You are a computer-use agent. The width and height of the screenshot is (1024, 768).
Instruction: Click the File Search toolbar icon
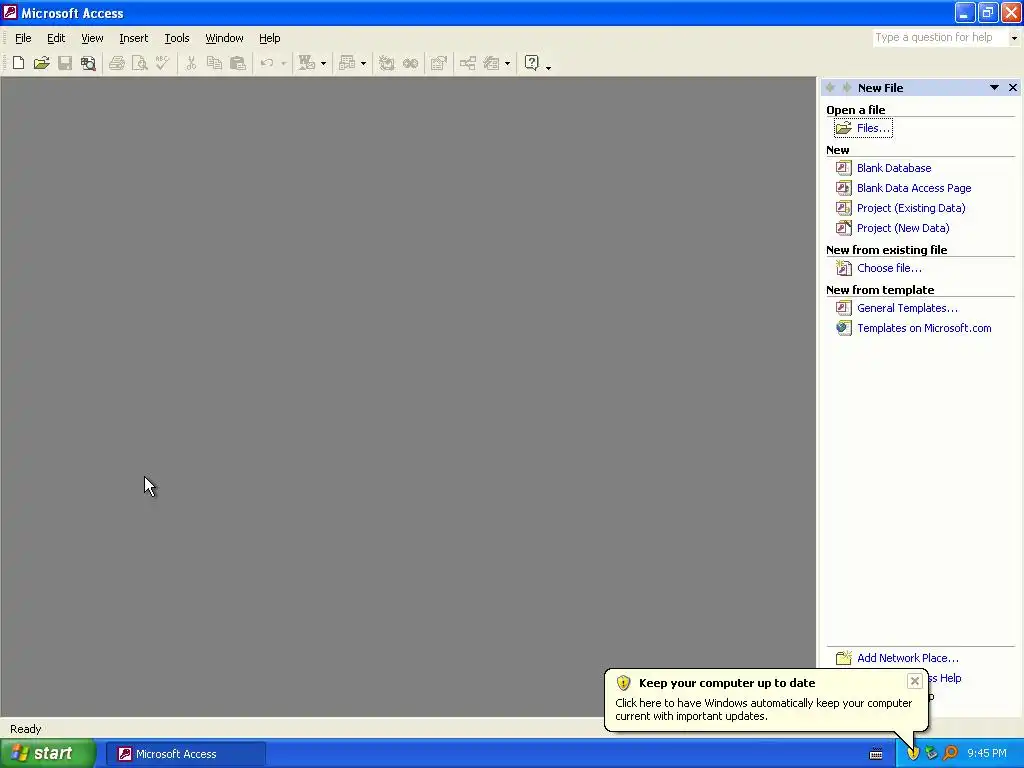[x=88, y=63]
